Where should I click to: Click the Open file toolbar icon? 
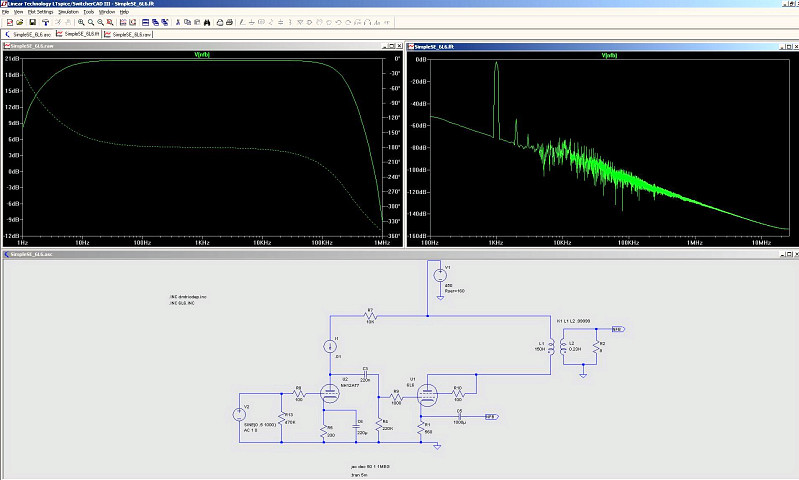click(20, 22)
